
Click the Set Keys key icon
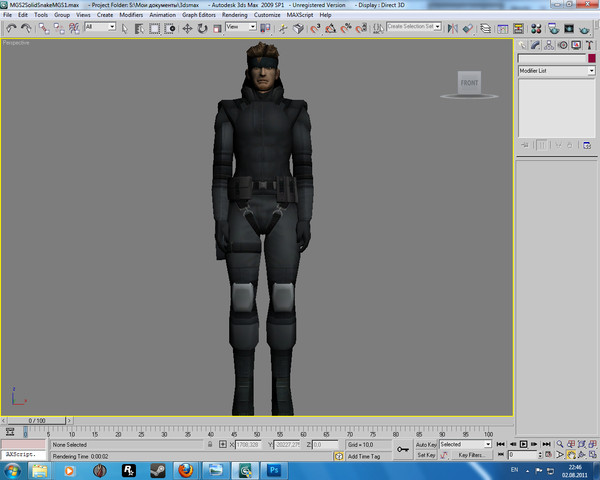402,449
